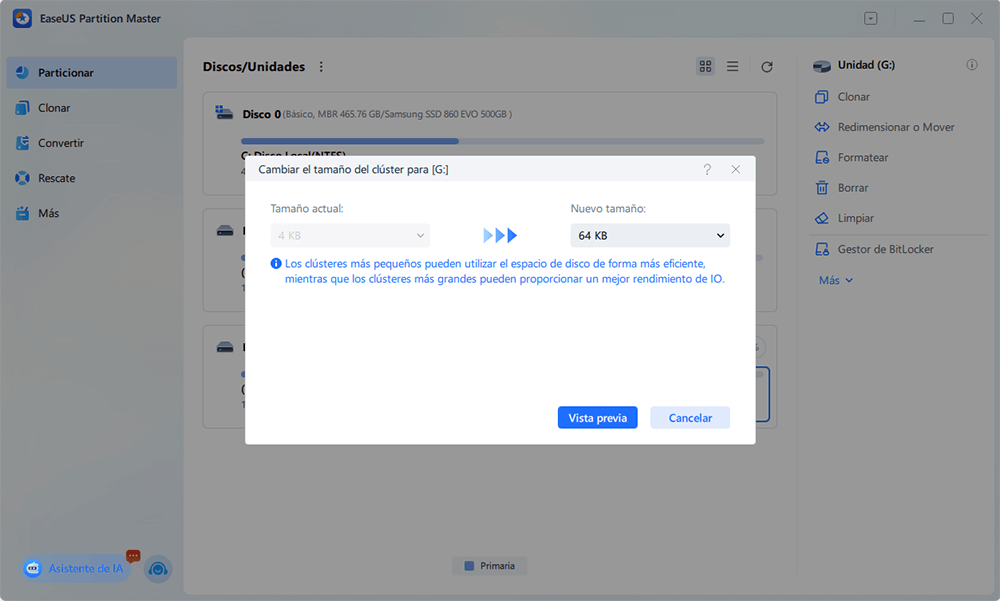Click the Vista previa button
This screenshot has height=601, width=1000.
(597, 418)
